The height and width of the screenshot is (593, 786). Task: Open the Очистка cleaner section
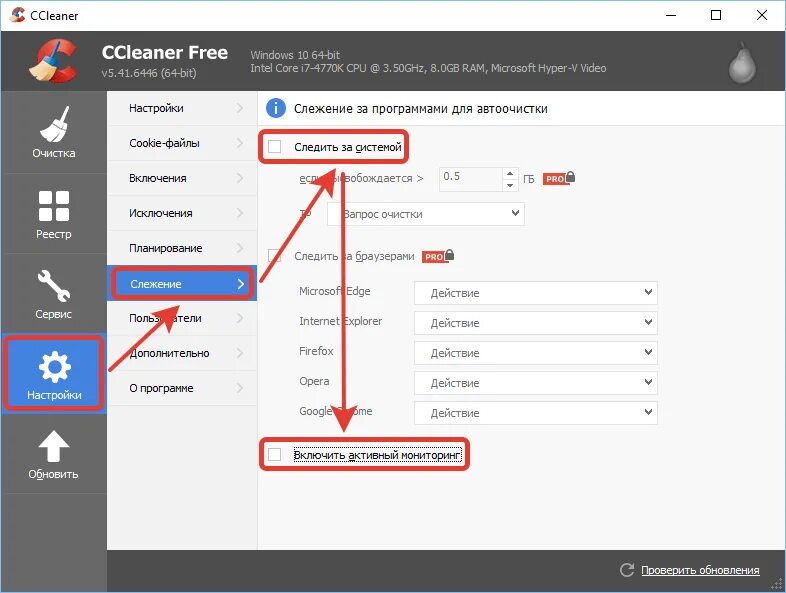click(x=54, y=132)
